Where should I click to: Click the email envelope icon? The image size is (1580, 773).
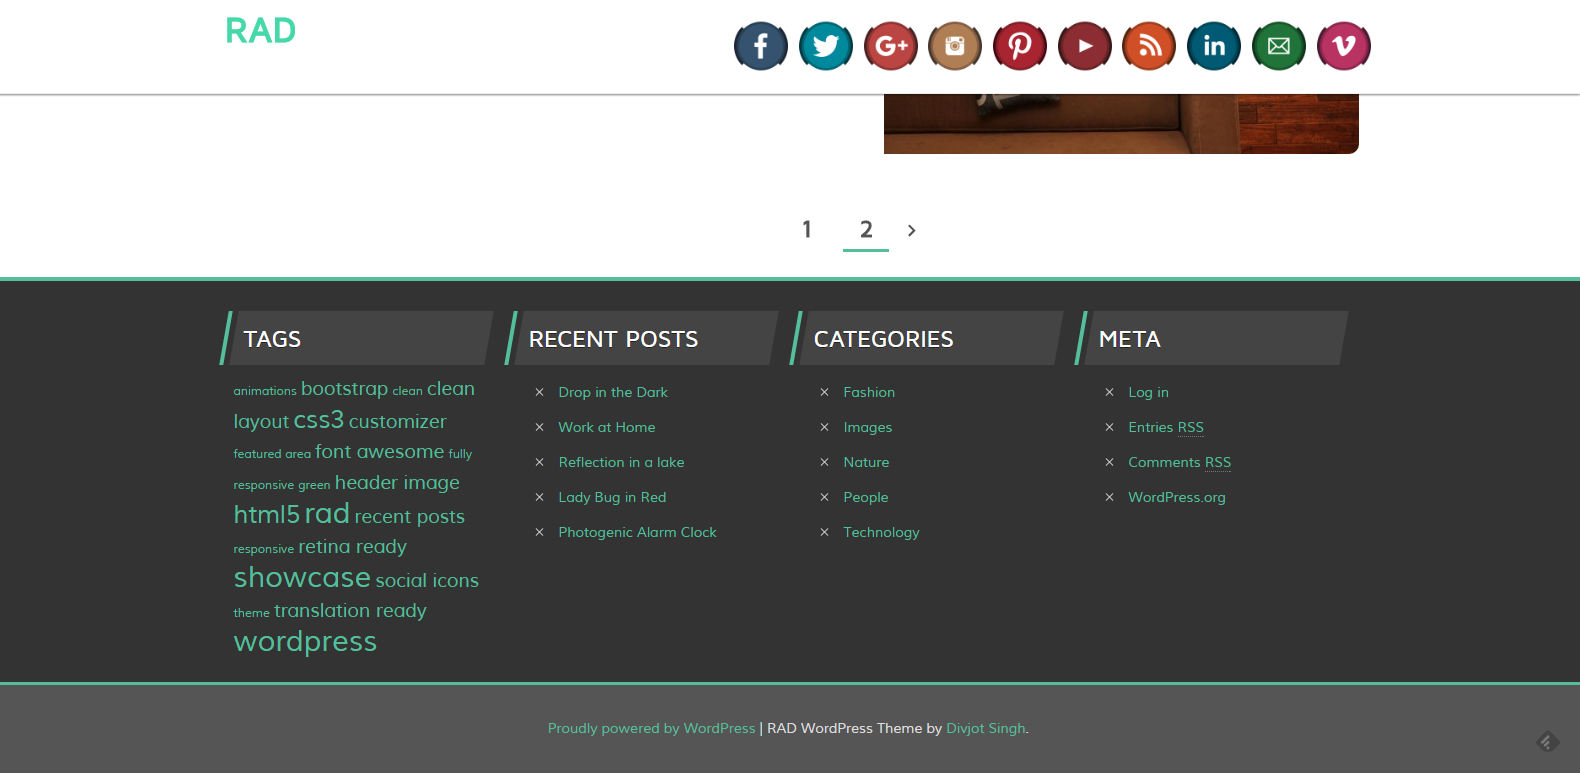click(x=1278, y=46)
